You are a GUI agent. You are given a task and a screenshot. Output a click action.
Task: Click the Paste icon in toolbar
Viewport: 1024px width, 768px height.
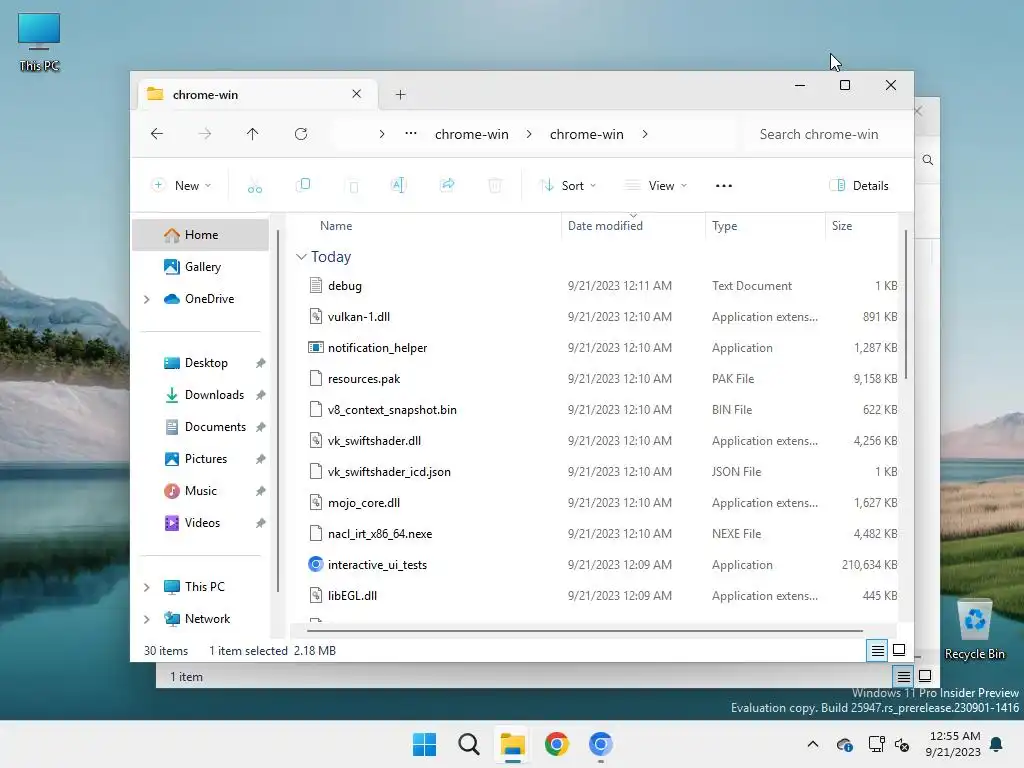pyautogui.click(x=353, y=186)
